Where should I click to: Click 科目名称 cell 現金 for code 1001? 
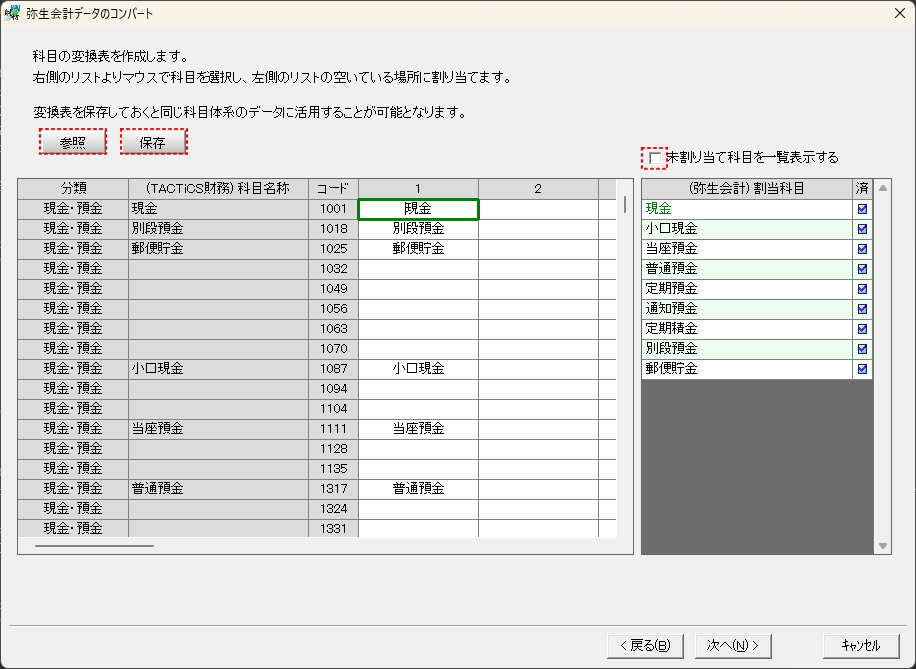[x=218, y=209]
